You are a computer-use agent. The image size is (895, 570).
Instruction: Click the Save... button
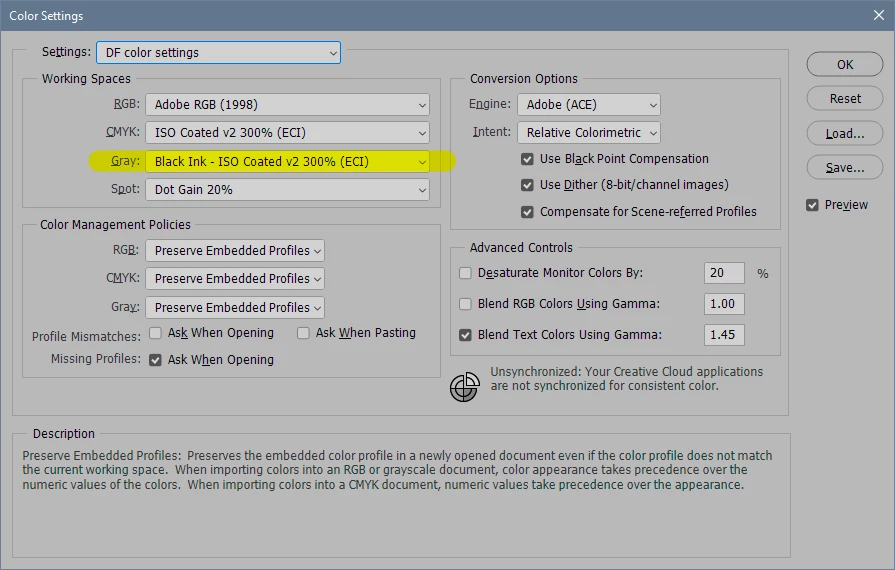click(845, 168)
